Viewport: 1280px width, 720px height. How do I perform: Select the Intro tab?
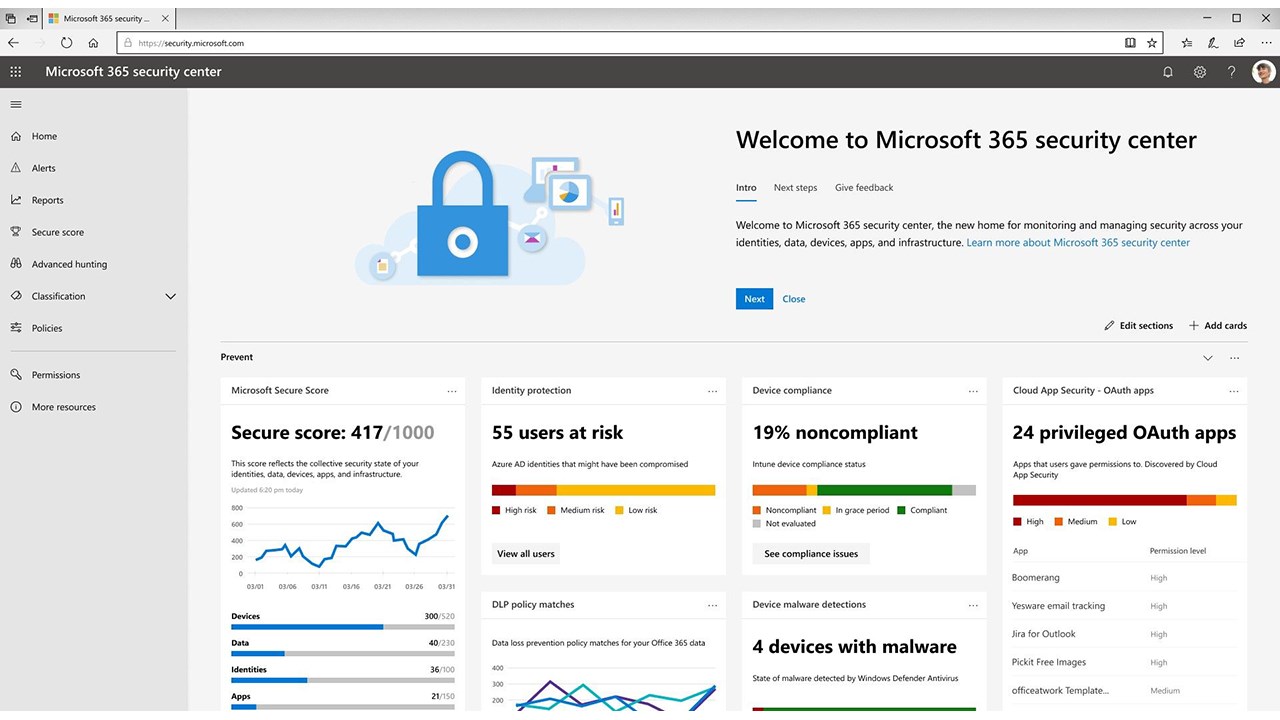click(x=746, y=188)
